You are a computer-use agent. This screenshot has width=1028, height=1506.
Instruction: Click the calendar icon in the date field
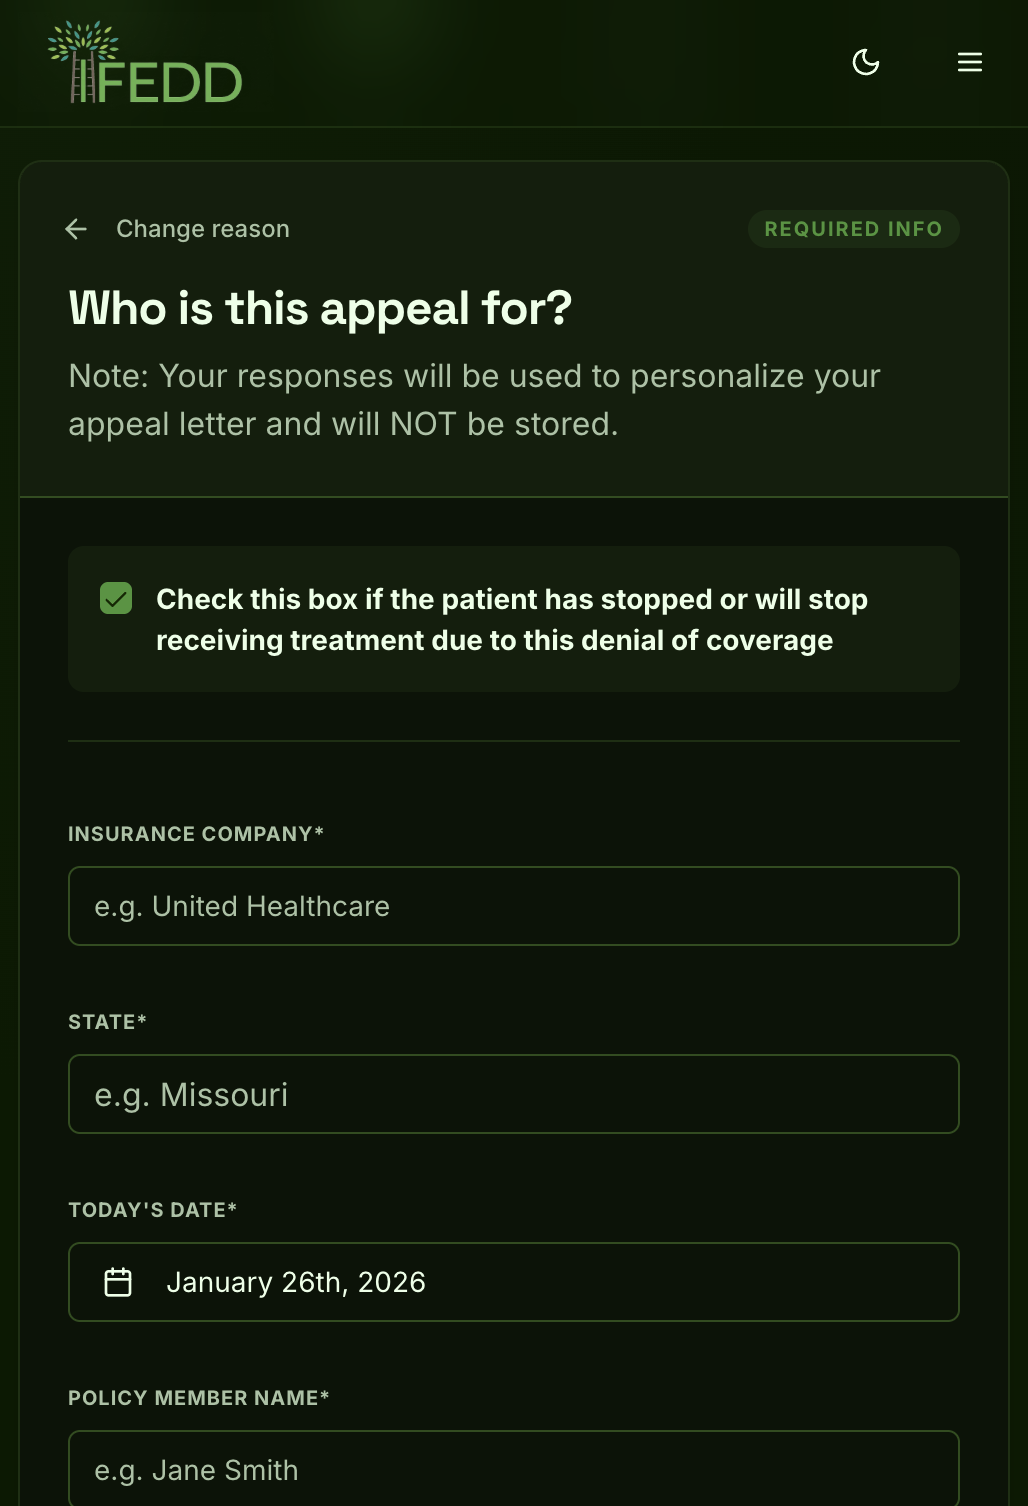click(x=118, y=1282)
